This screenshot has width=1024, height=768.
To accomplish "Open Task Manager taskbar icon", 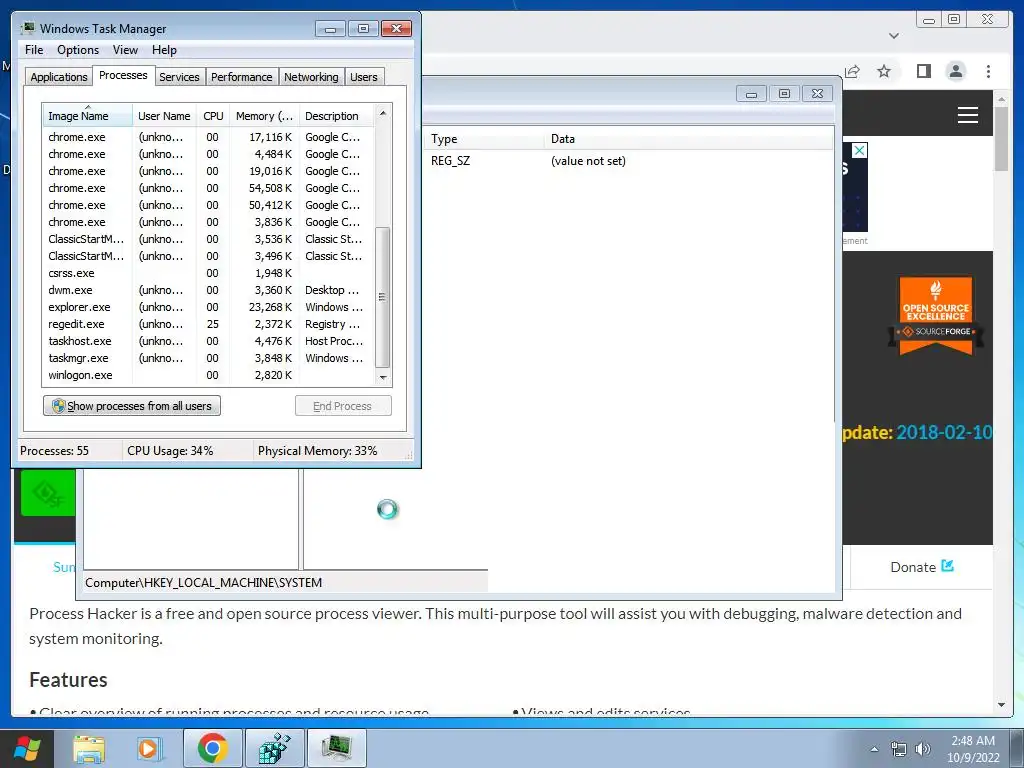I will [x=336, y=748].
